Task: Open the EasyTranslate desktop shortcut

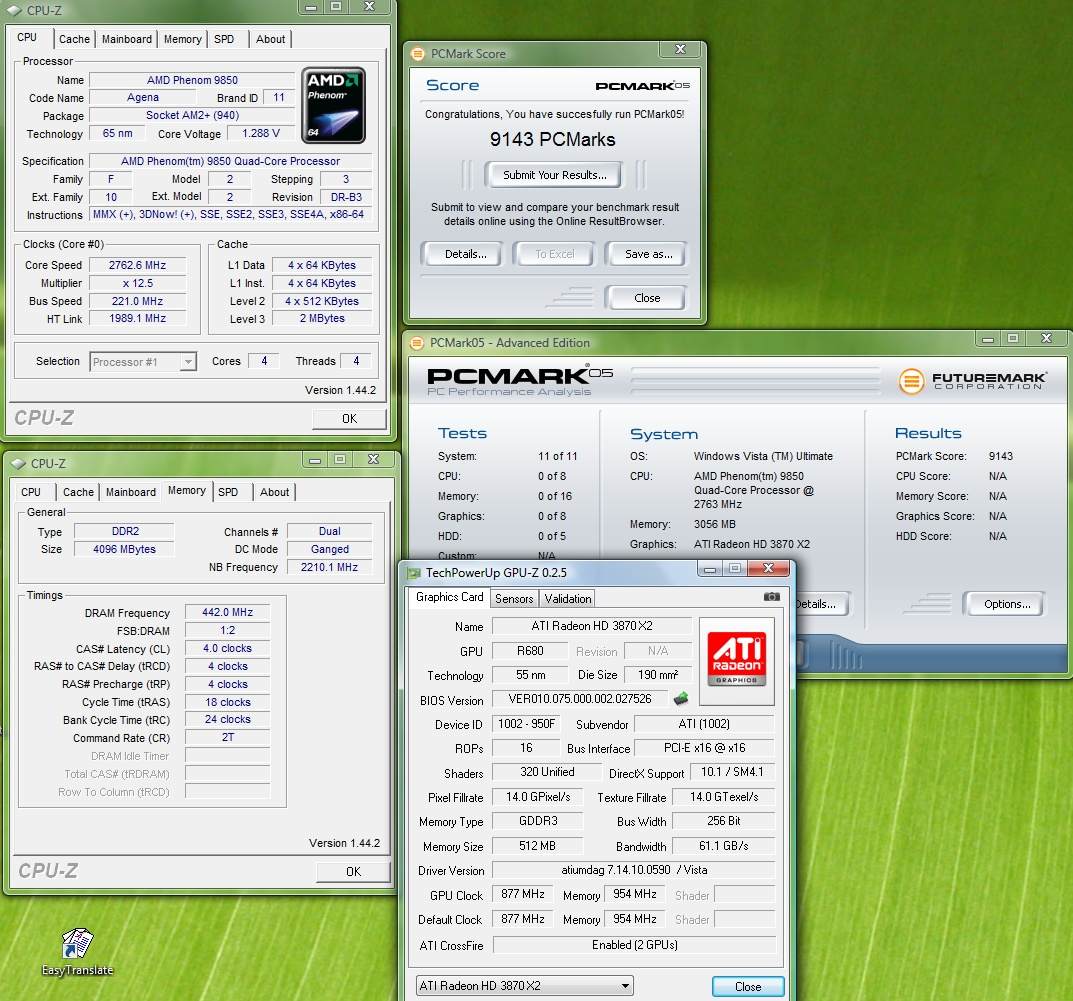Action: (x=77, y=952)
